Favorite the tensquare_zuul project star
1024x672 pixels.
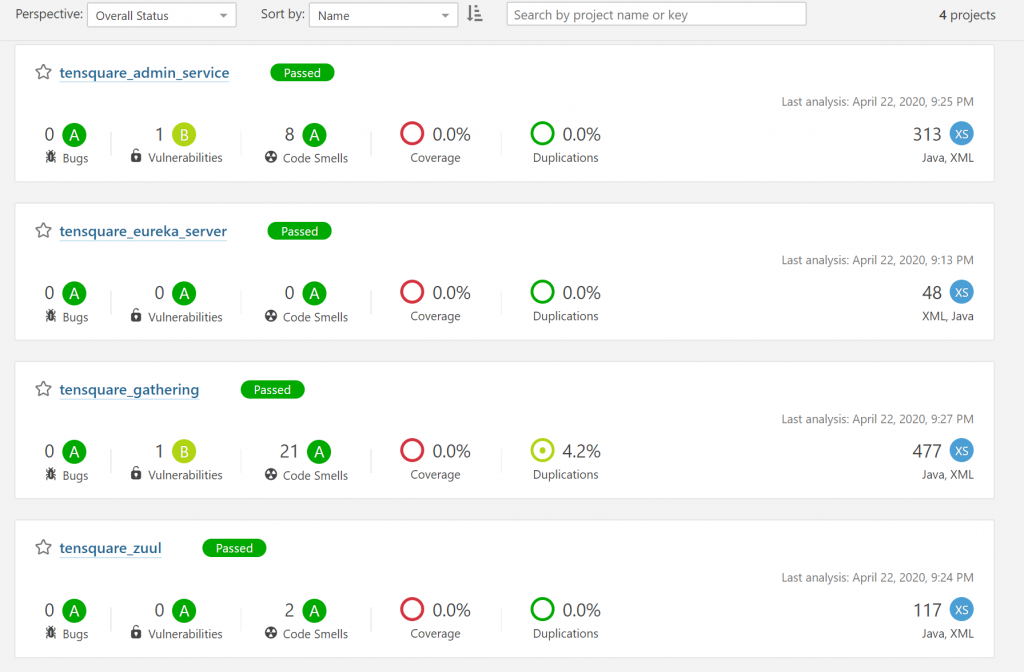click(x=43, y=547)
